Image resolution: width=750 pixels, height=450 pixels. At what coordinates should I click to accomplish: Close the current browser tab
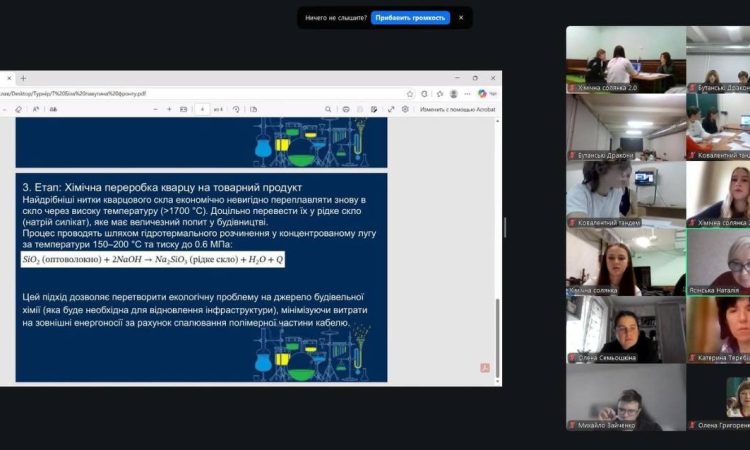tap(9, 78)
